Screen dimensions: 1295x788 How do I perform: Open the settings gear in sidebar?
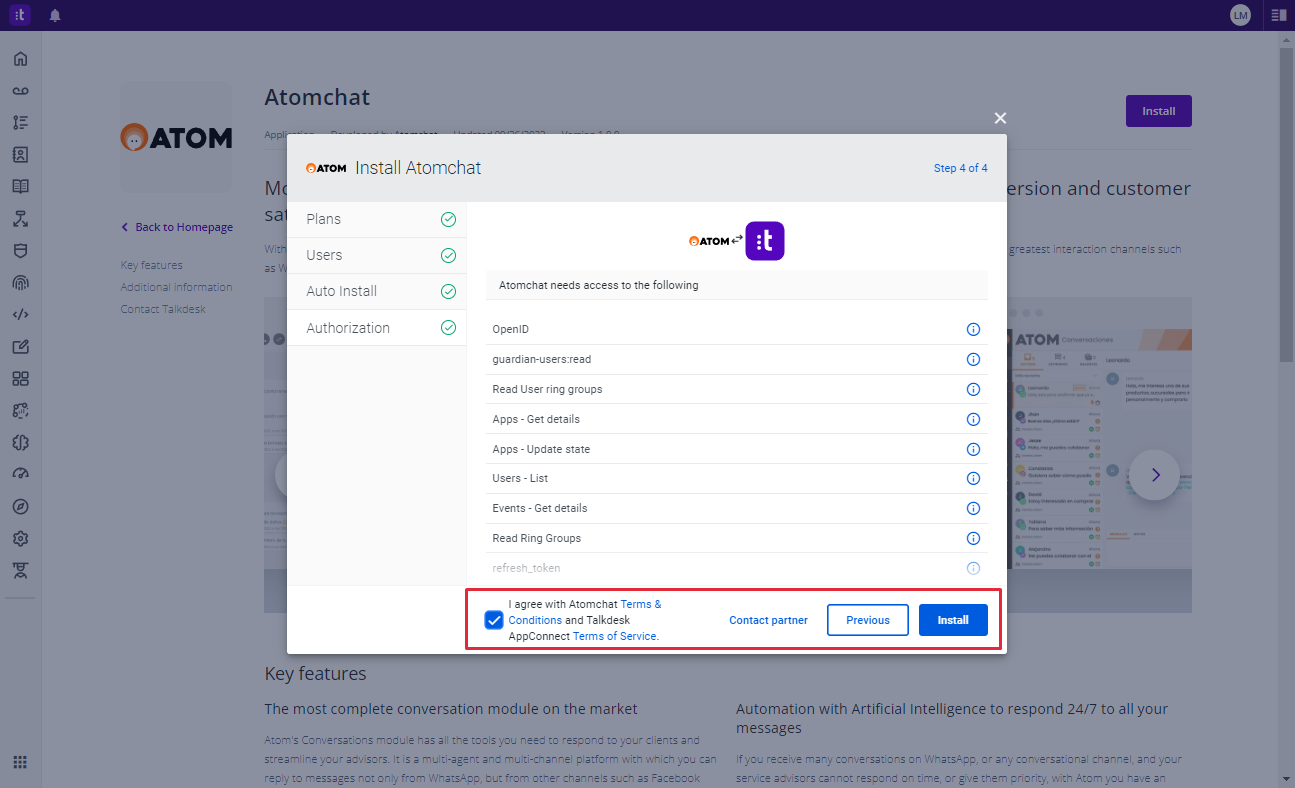[20, 539]
